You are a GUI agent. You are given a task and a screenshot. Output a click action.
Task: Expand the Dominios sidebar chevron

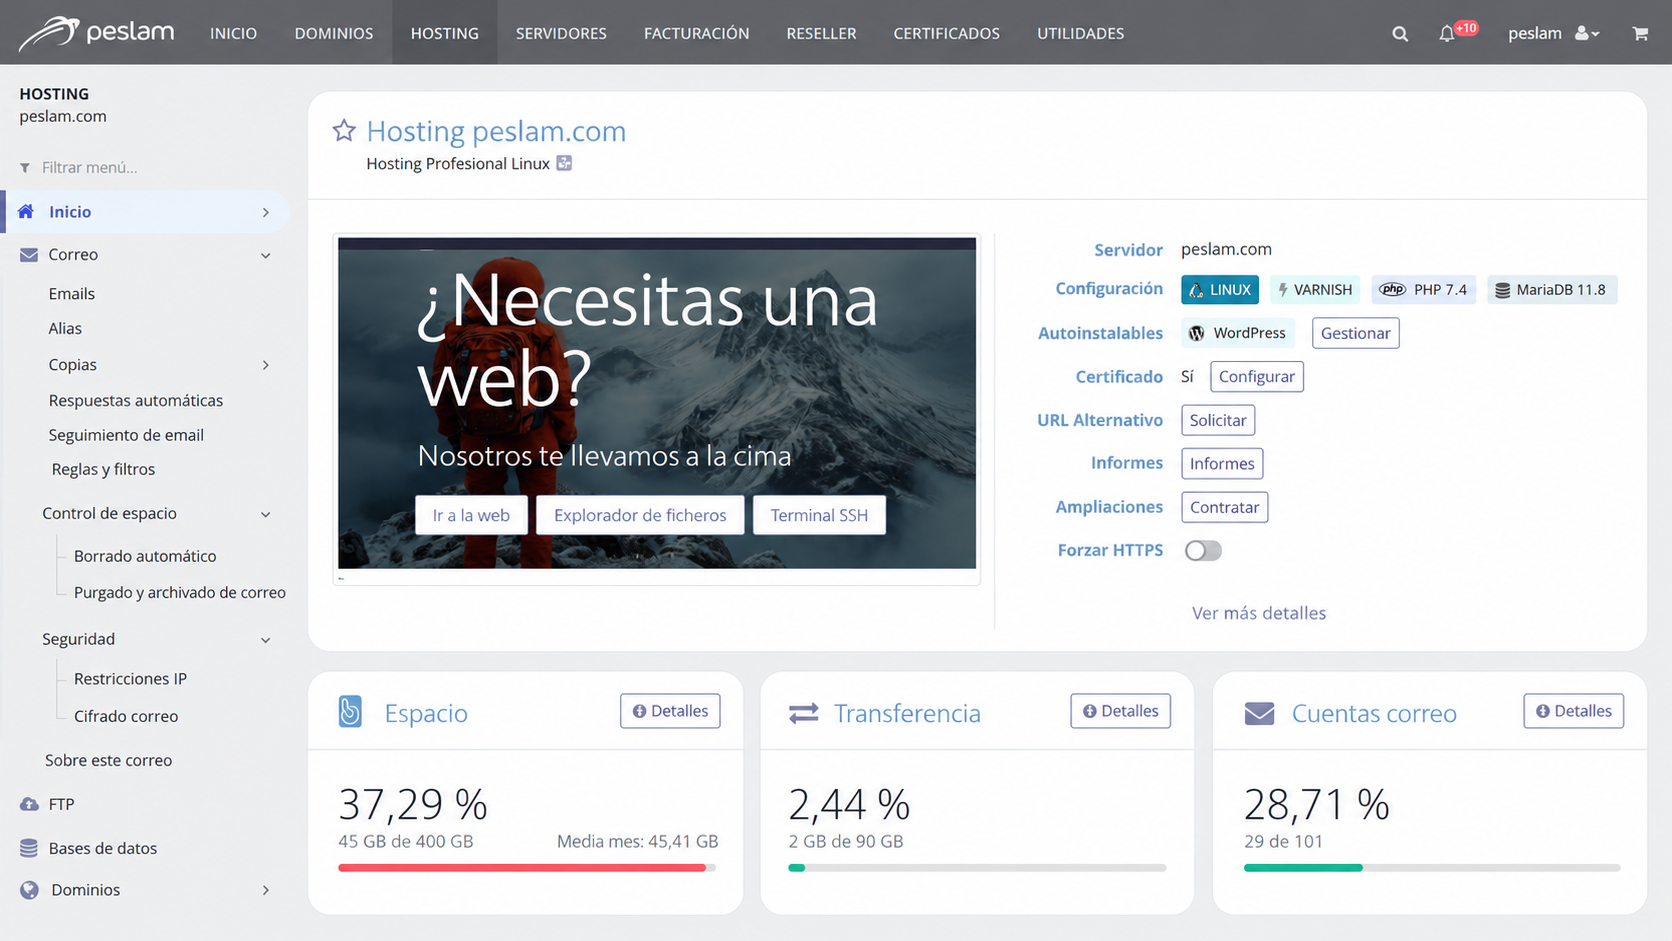tap(266, 890)
